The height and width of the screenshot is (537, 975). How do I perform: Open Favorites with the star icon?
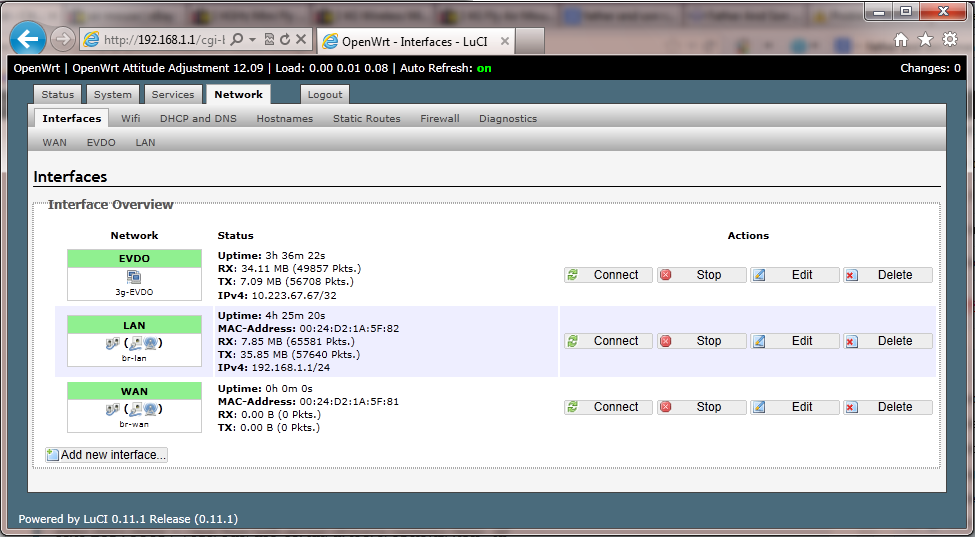925,40
